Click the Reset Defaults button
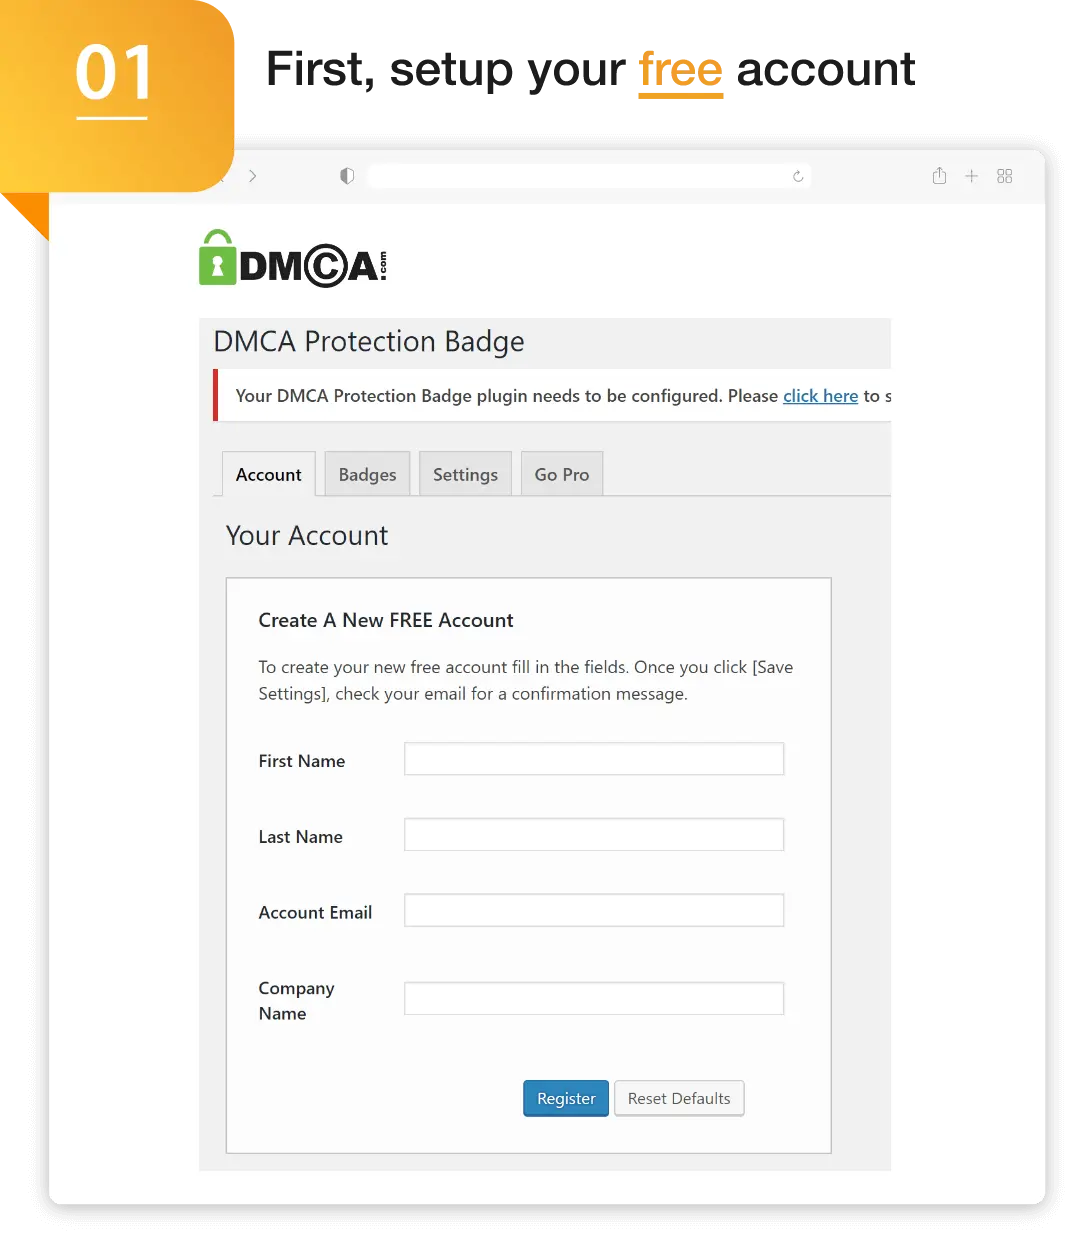1076x1237 pixels. tap(679, 1098)
